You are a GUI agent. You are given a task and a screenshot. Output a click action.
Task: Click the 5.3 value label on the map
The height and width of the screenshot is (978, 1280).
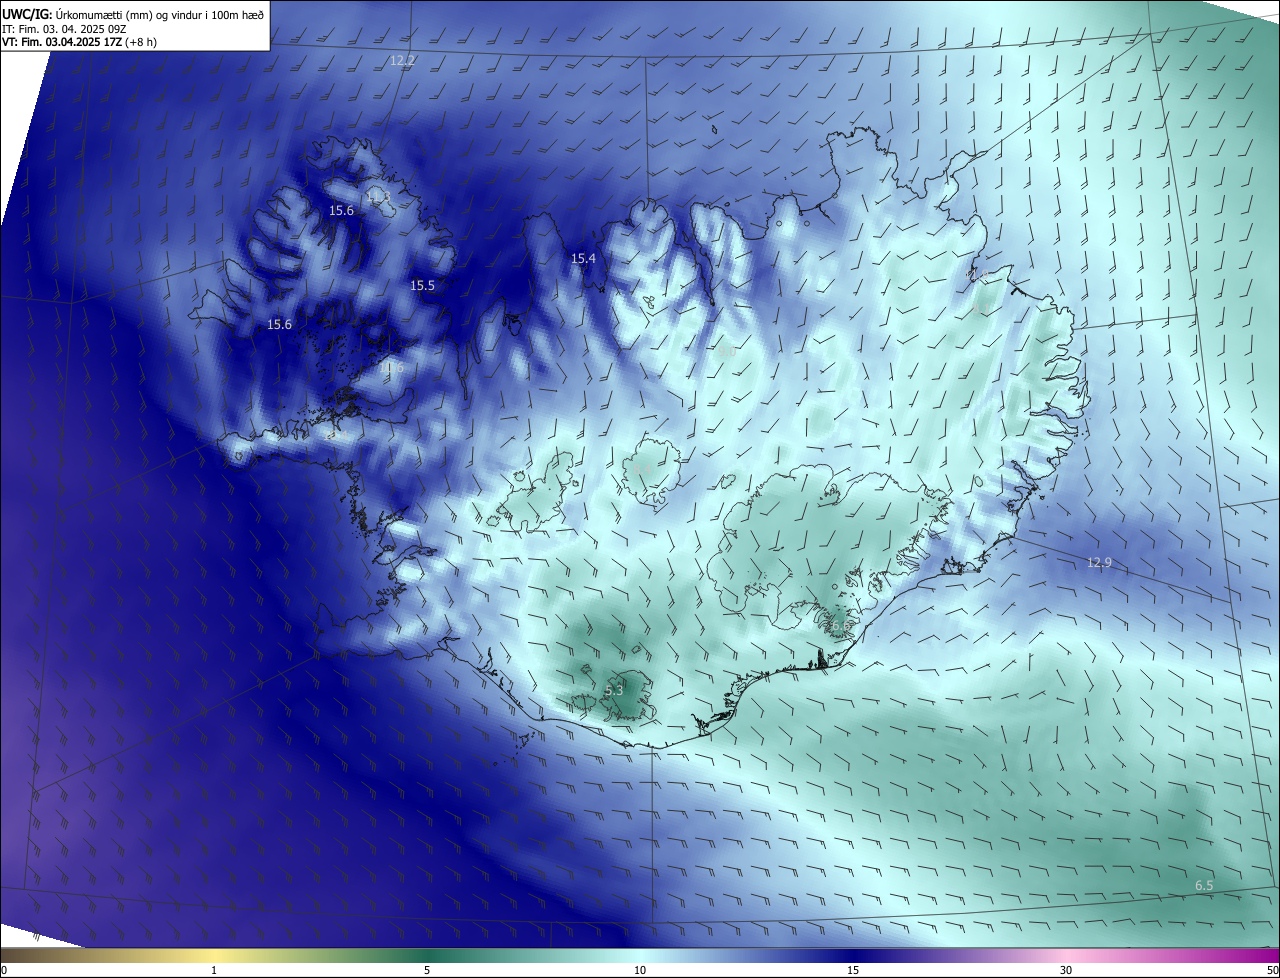click(x=614, y=690)
